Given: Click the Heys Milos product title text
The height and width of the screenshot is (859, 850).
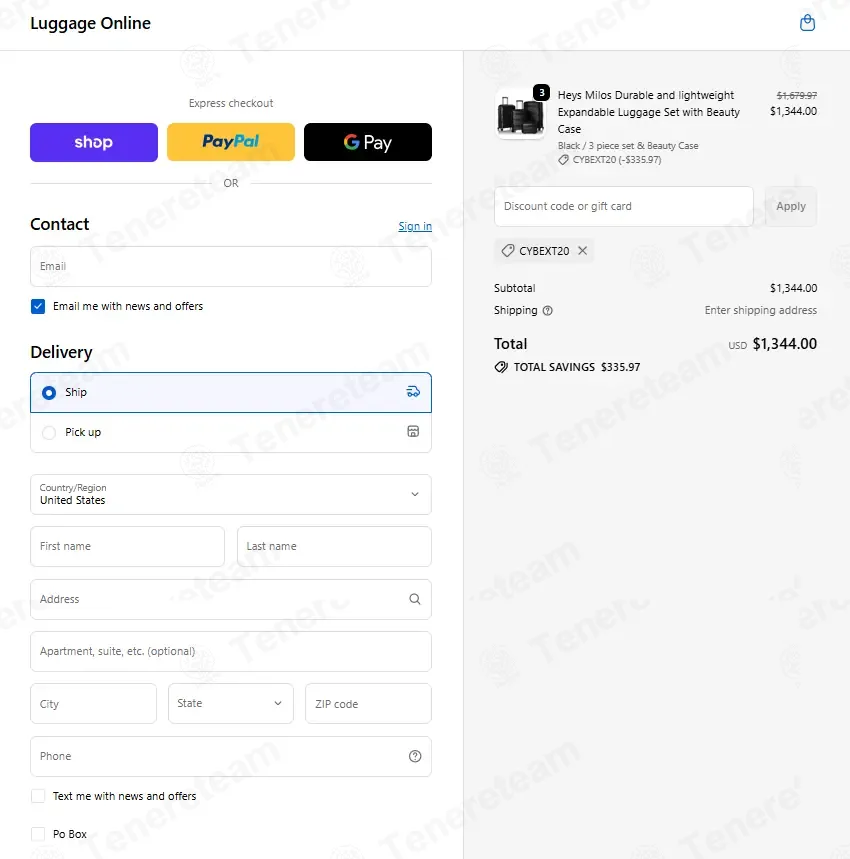Looking at the screenshot, I should point(648,112).
